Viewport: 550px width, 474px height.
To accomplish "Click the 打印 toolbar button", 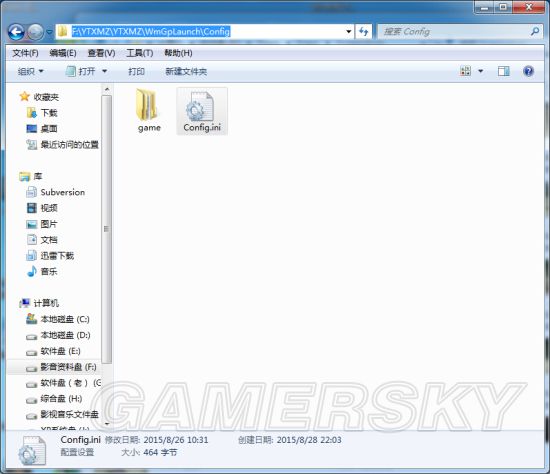I will 136,72.
